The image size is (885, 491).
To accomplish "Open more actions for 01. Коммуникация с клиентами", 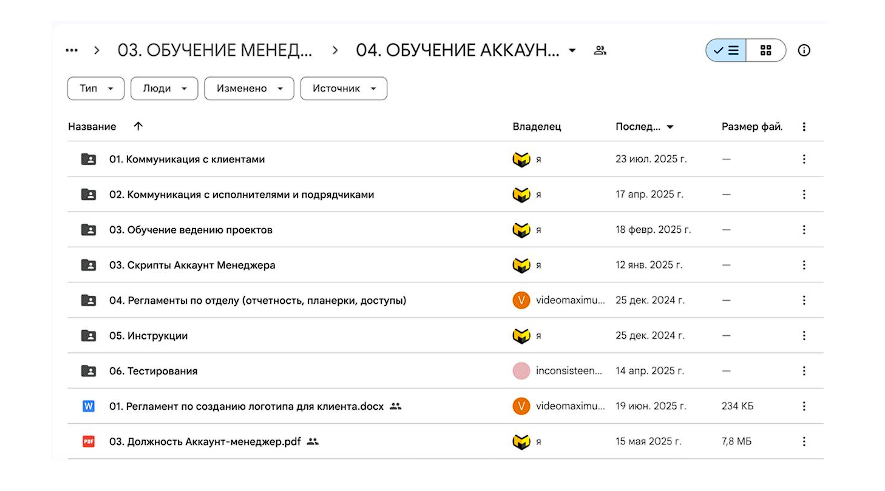I will pyautogui.click(x=804, y=159).
